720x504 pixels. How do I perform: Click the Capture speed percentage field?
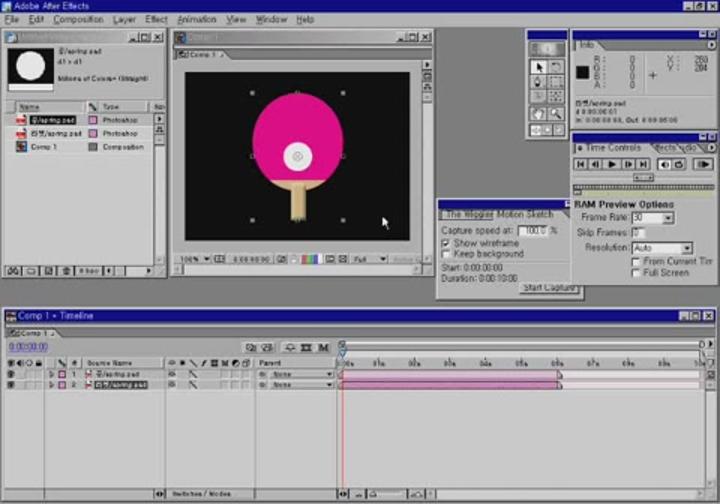point(533,230)
